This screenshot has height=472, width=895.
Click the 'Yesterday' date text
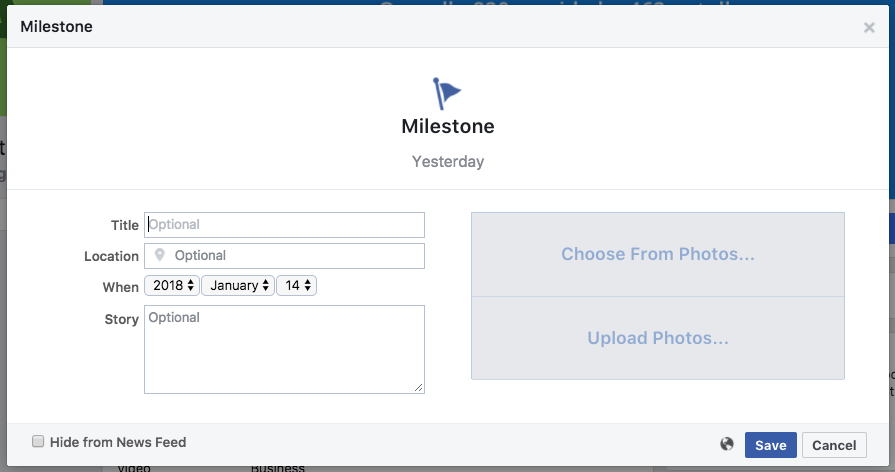(x=448, y=162)
